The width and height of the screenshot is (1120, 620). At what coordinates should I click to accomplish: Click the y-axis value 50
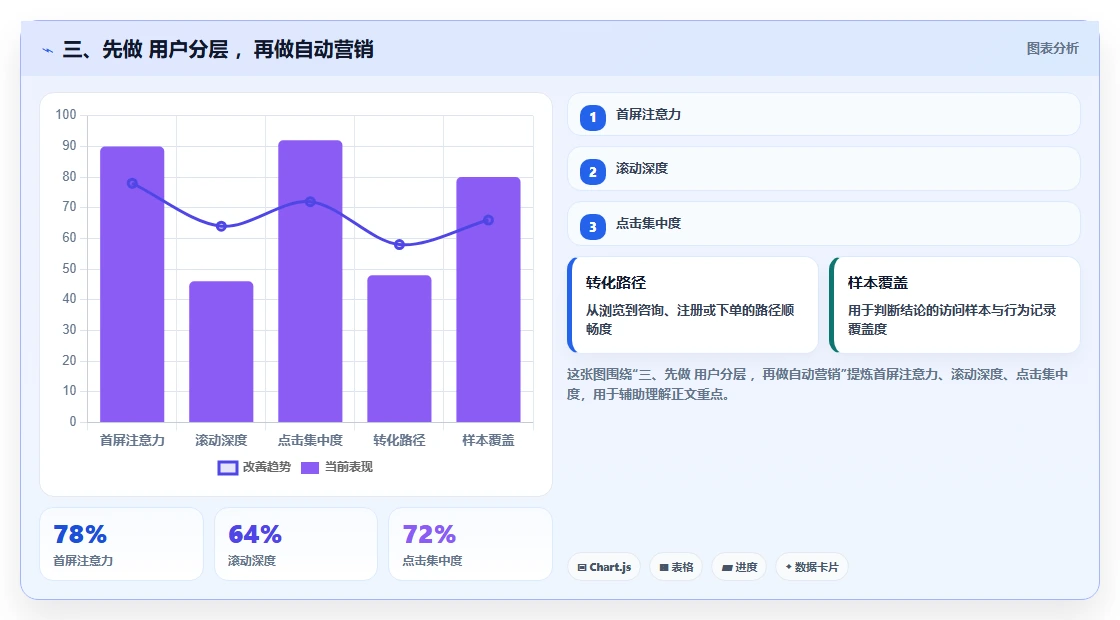[x=69, y=269]
